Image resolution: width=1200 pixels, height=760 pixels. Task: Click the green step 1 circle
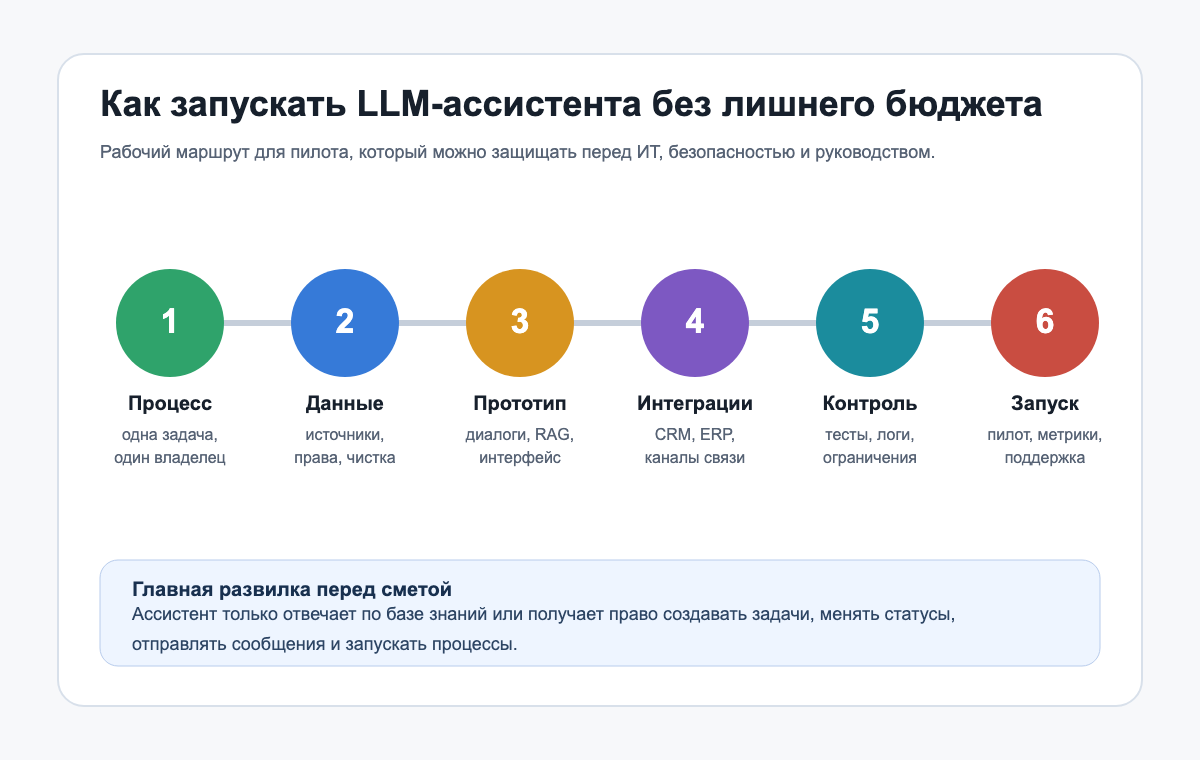[170, 322]
